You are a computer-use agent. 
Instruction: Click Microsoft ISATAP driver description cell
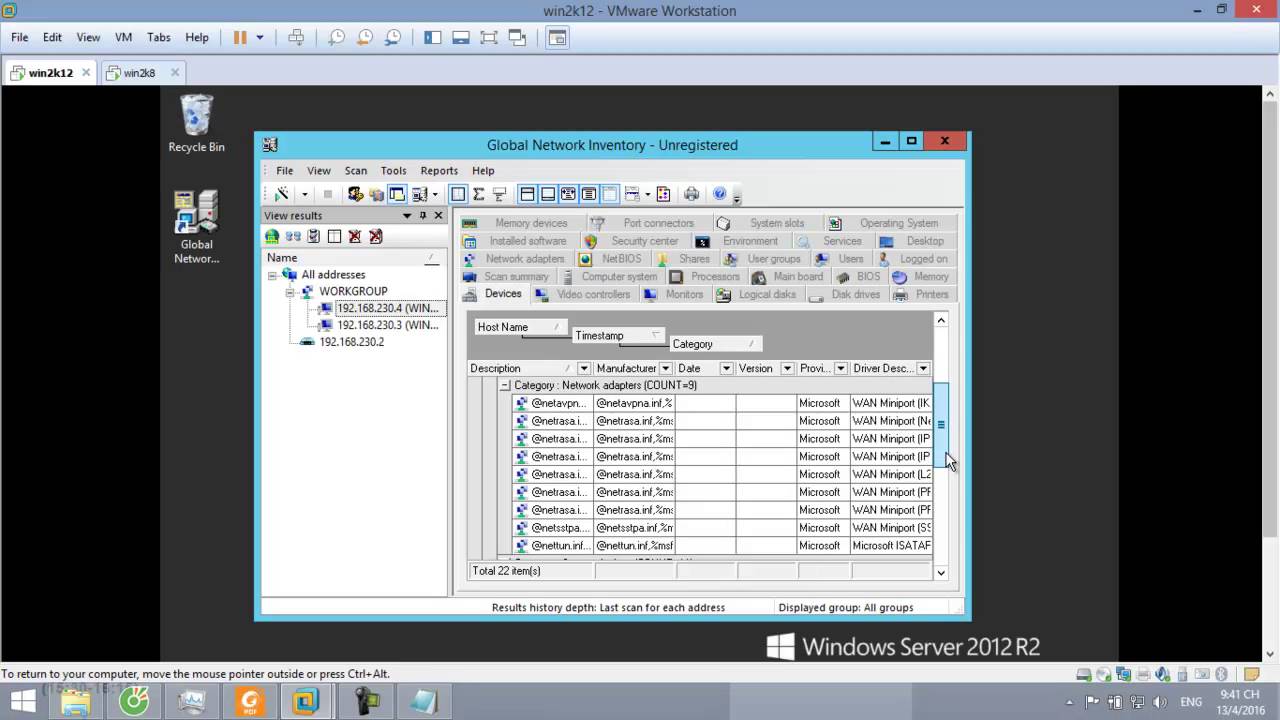[x=891, y=546]
